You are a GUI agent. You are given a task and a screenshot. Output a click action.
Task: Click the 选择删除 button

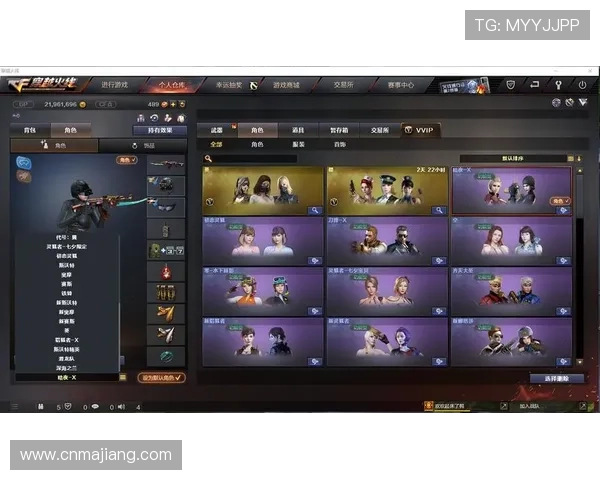coord(557,378)
